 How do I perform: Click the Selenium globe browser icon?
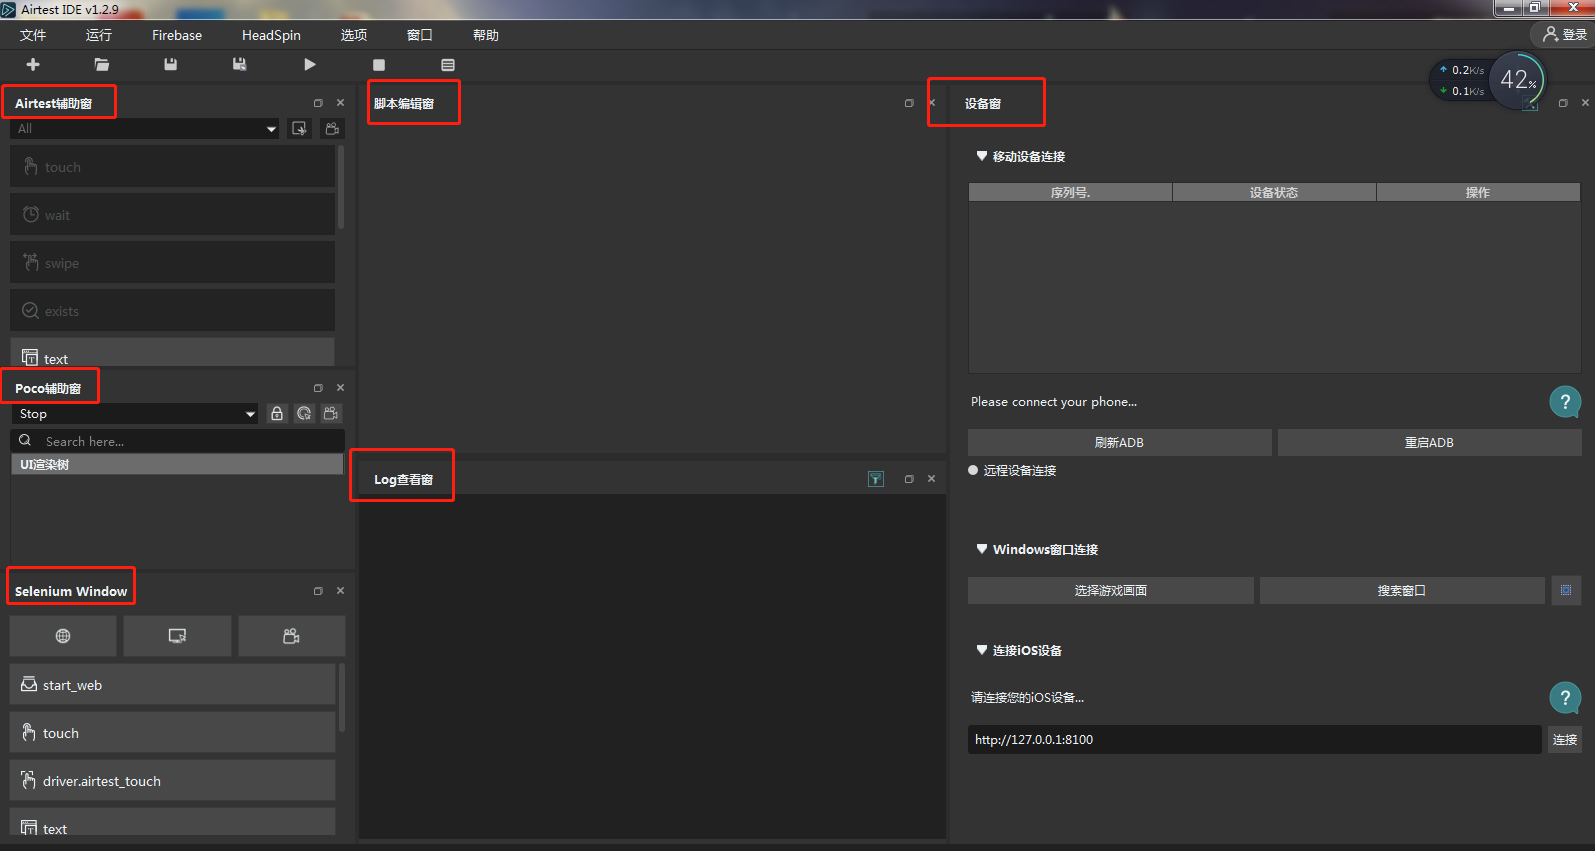tap(63, 636)
